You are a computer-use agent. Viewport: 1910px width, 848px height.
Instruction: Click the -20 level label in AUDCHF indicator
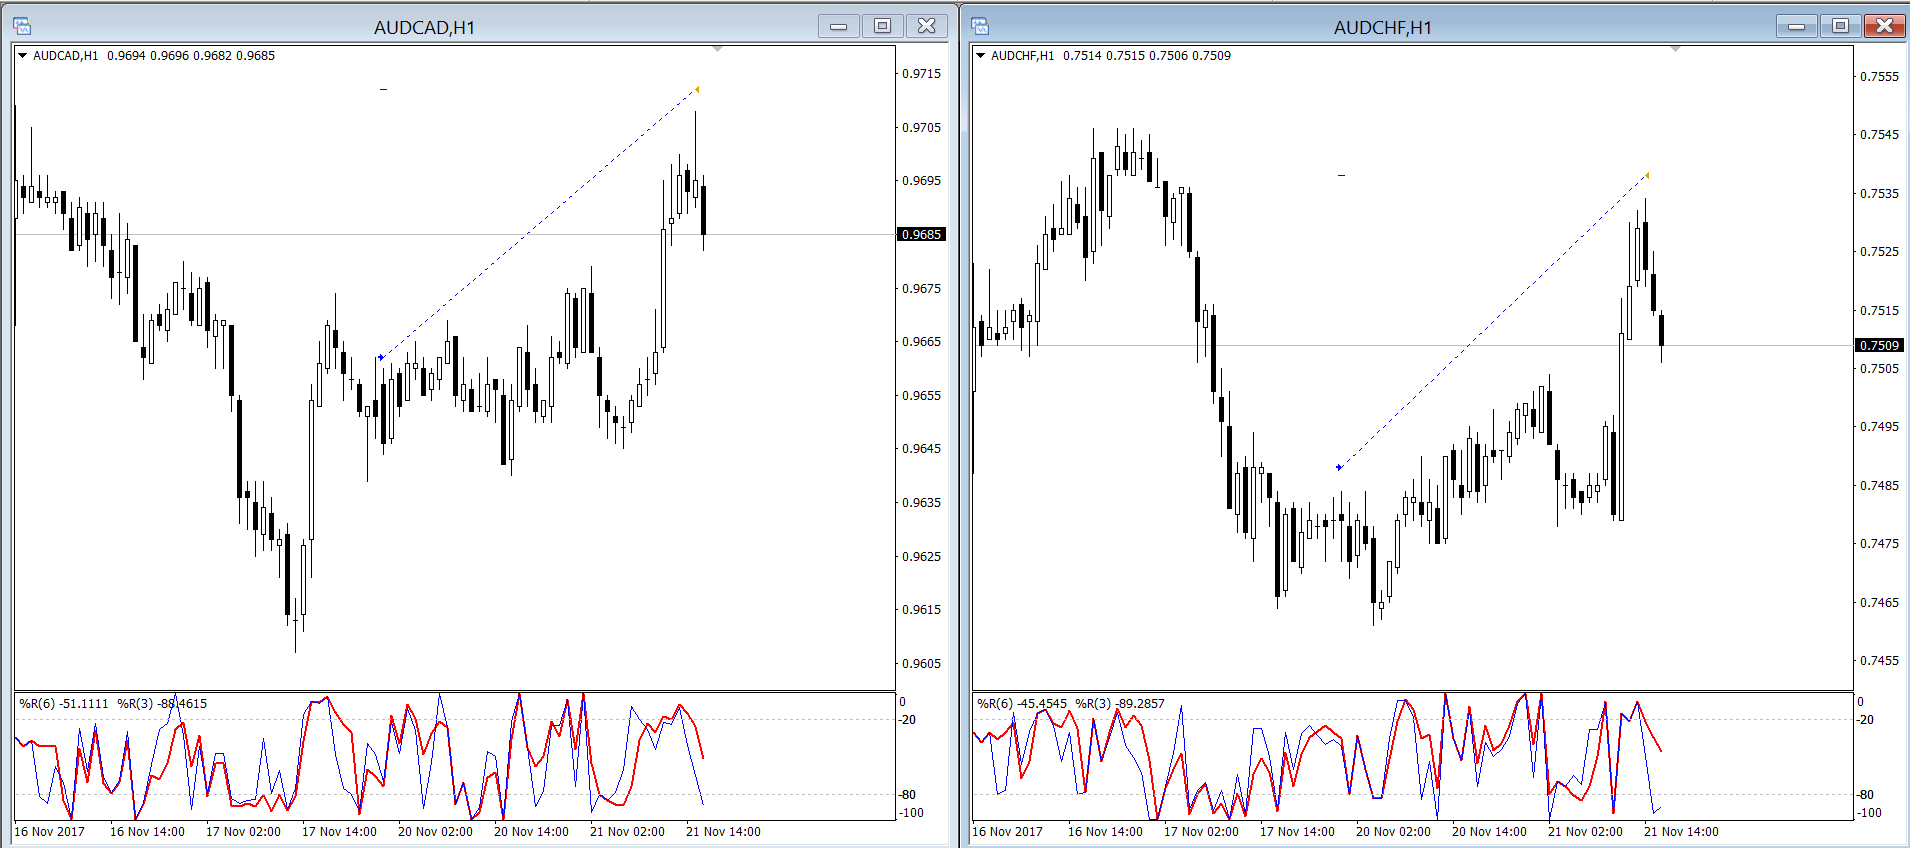pyautogui.click(x=1865, y=720)
